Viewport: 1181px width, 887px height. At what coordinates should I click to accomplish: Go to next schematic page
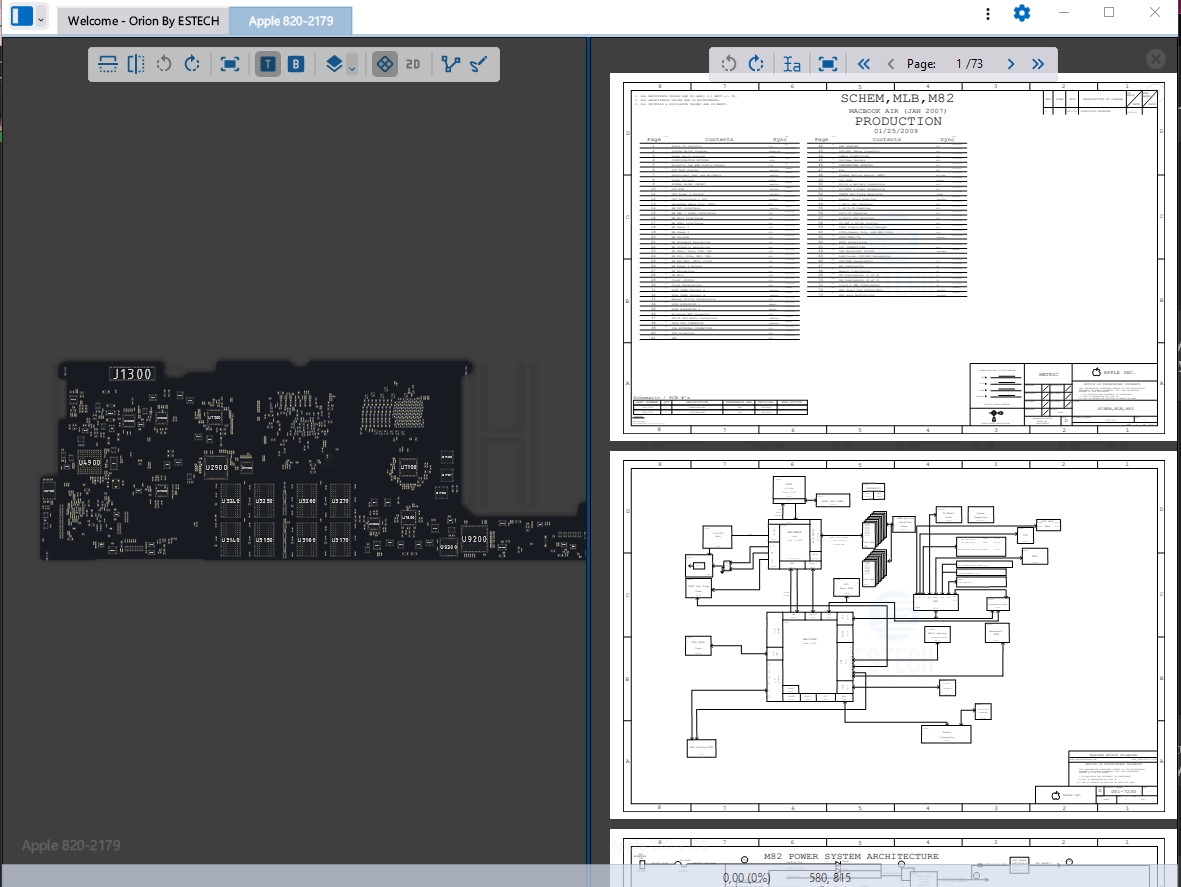[x=1011, y=64]
